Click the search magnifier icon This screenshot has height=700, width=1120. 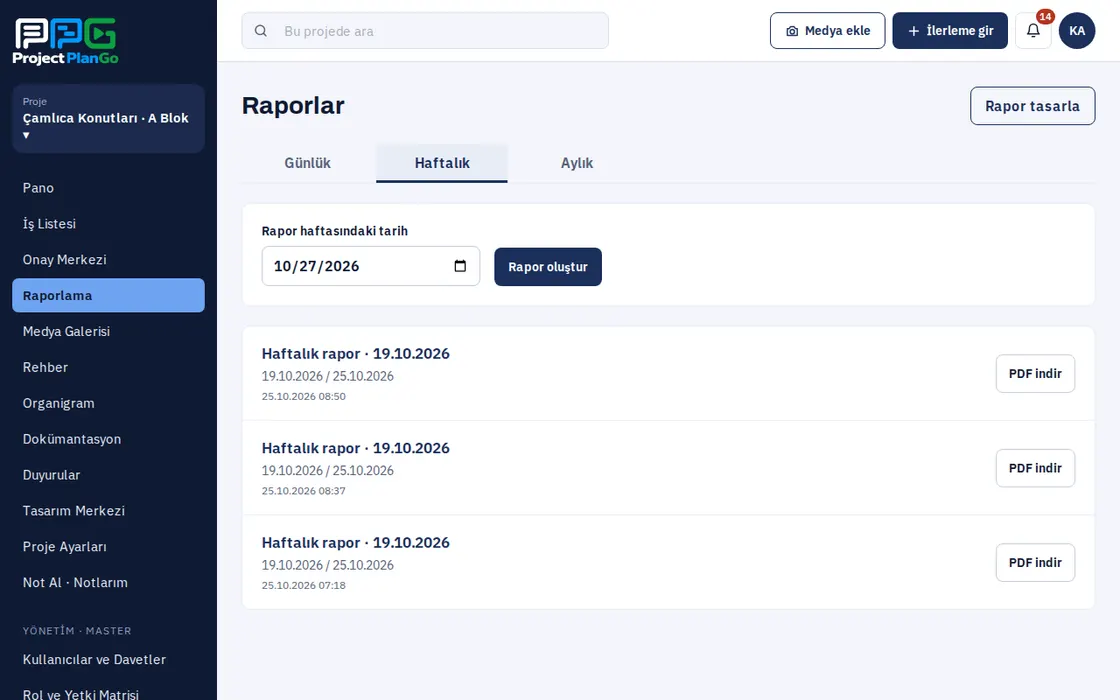[261, 31]
